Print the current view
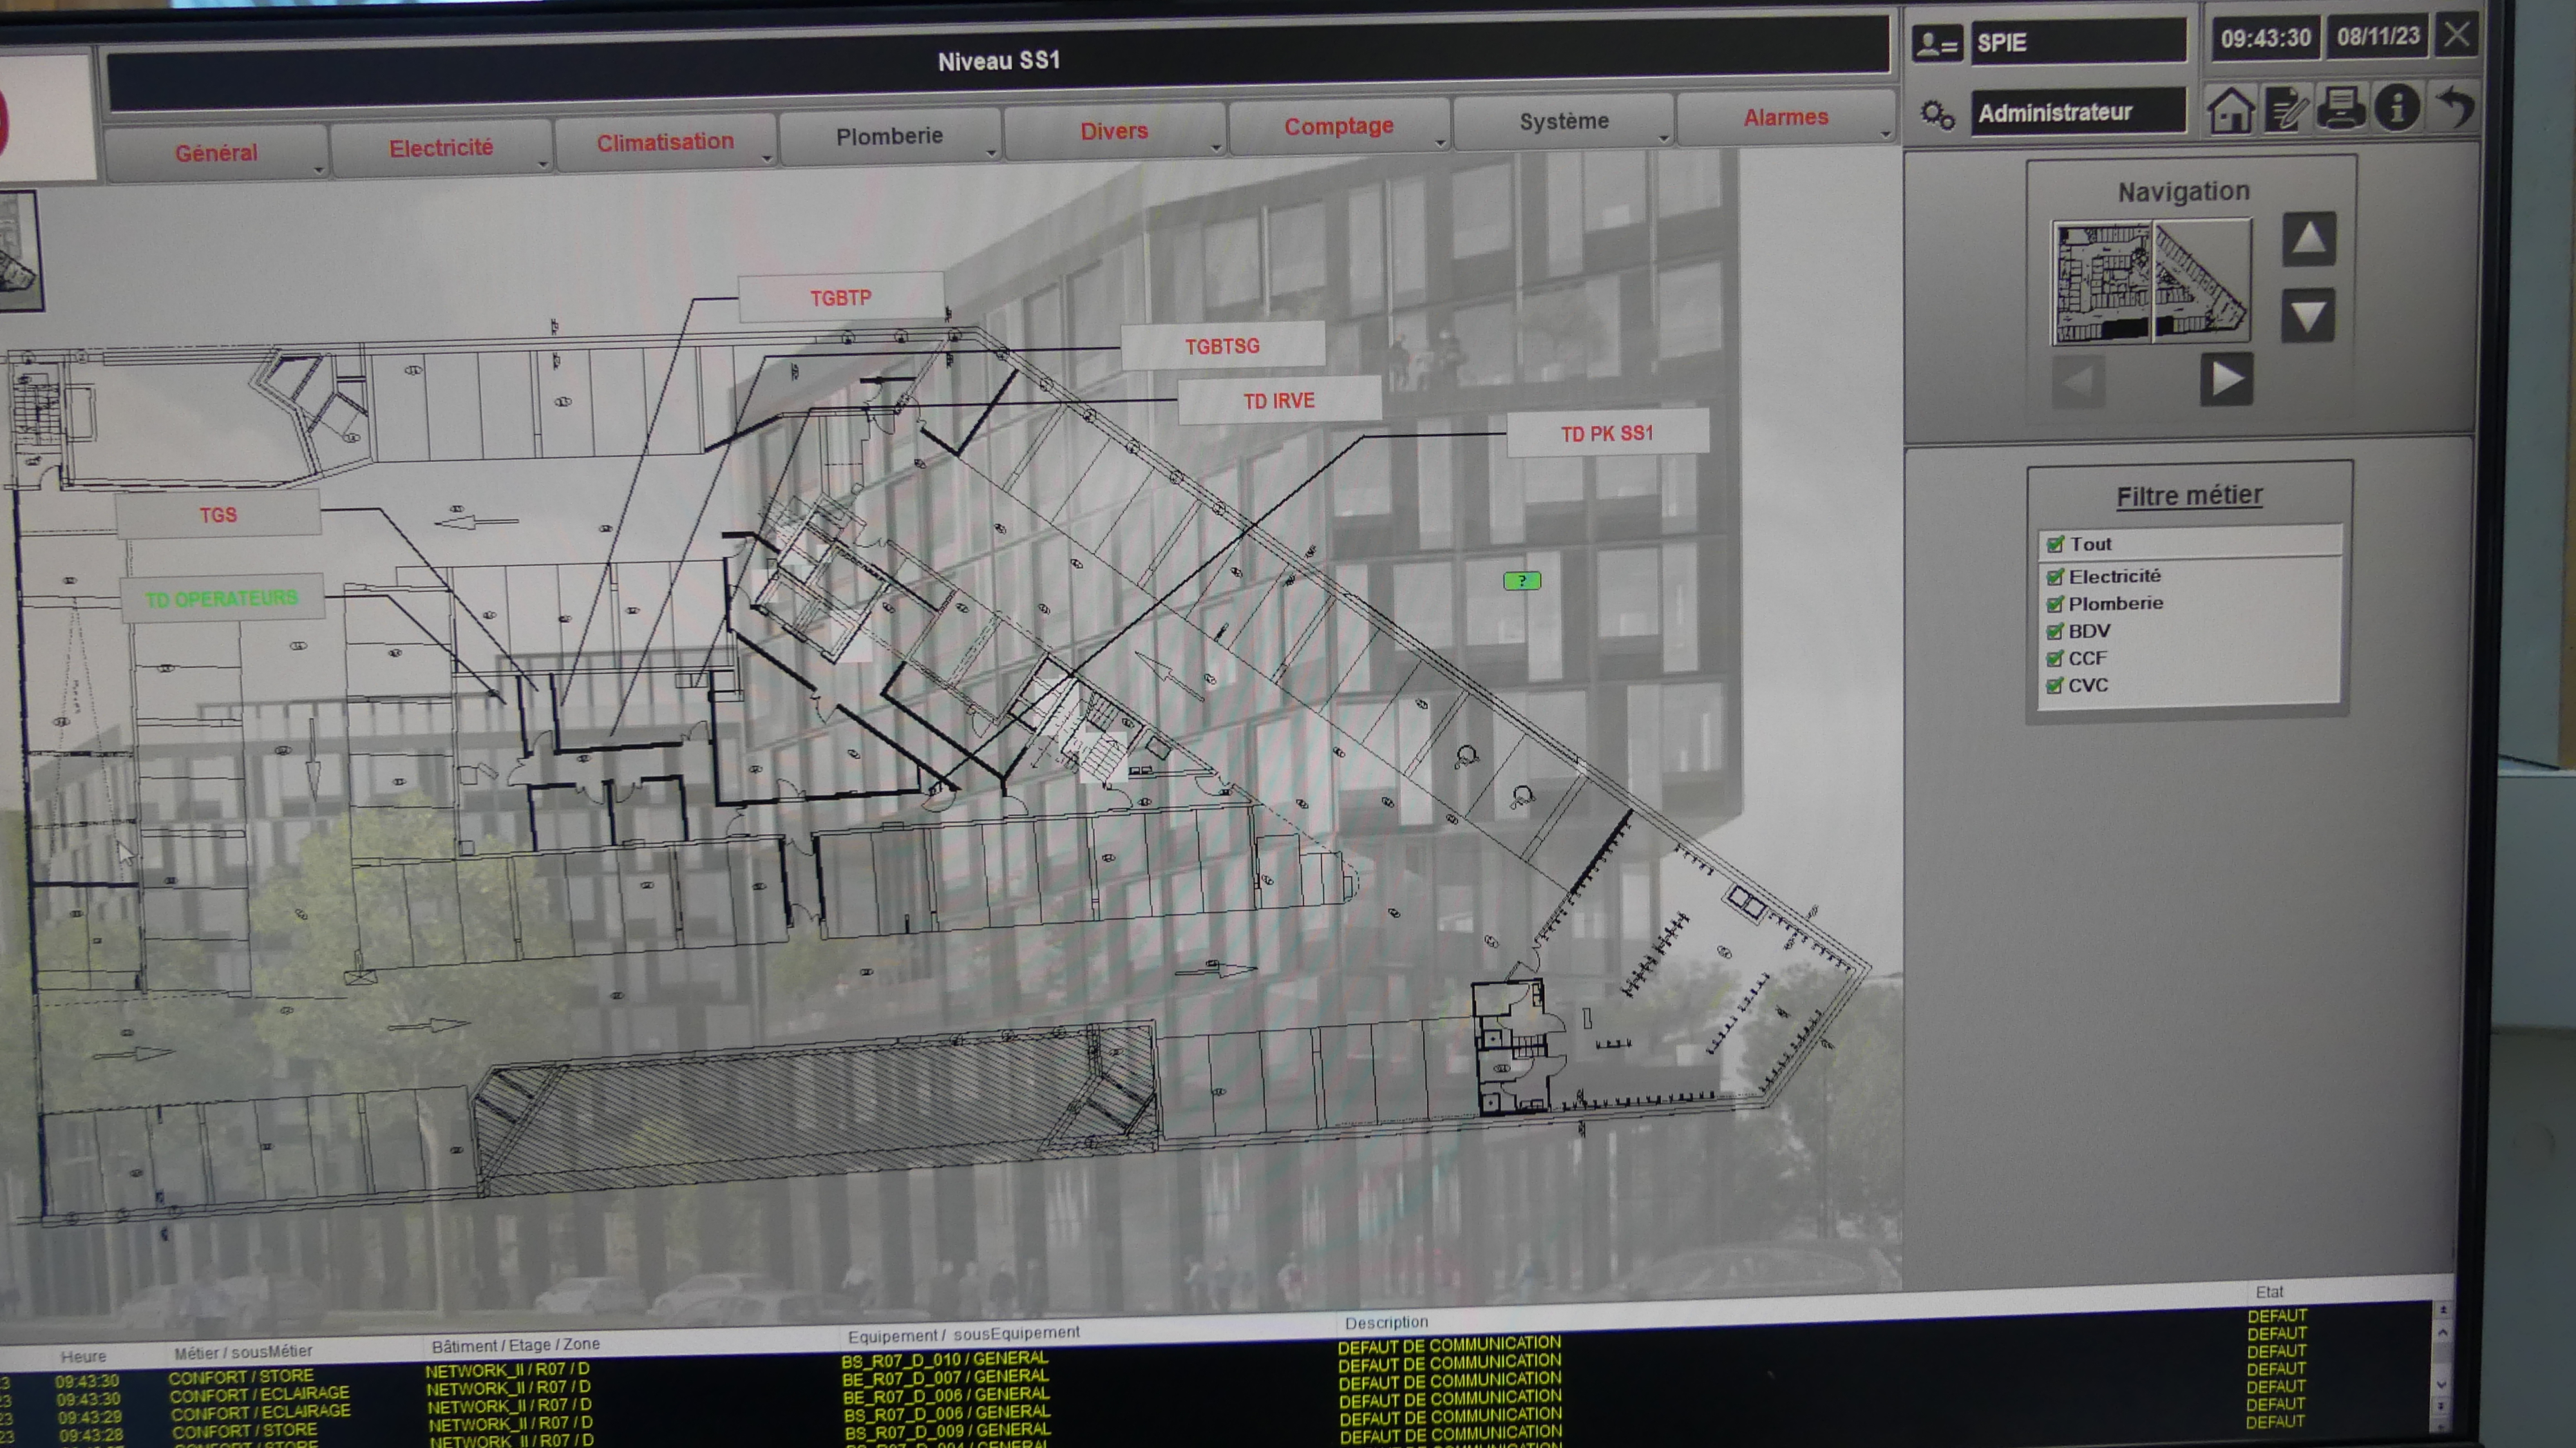The height and width of the screenshot is (1448, 2576). coord(2341,108)
